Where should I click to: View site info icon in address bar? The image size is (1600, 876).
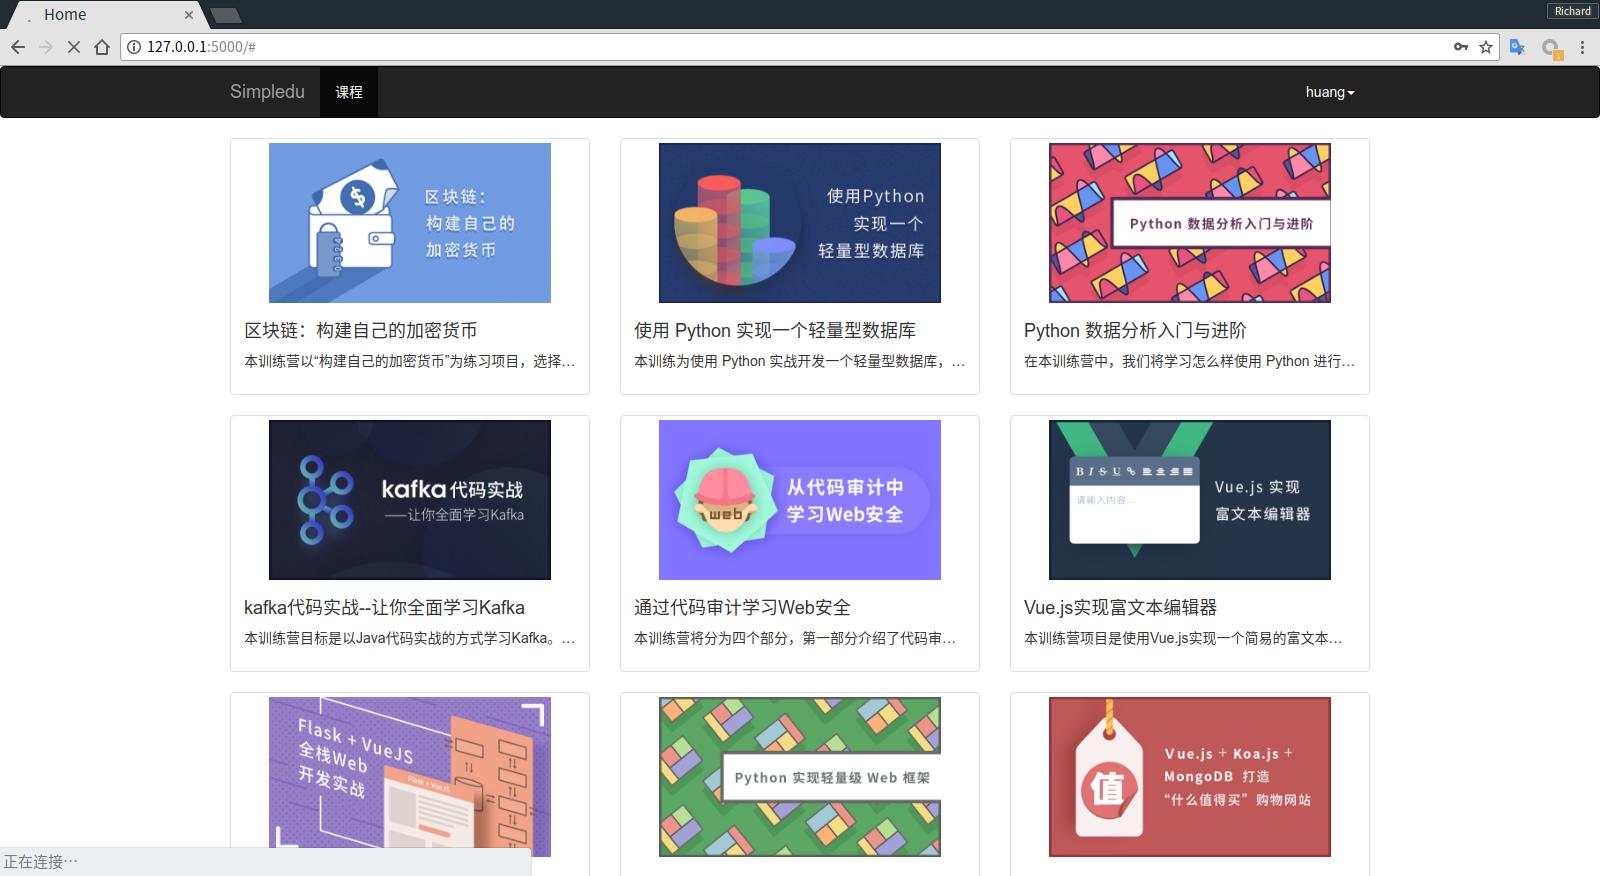coord(134,47)
